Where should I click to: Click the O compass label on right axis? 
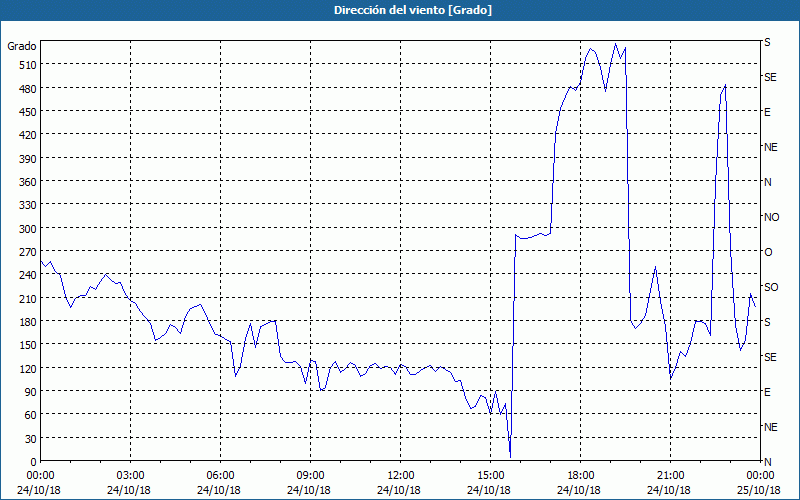tap(768, 252)
